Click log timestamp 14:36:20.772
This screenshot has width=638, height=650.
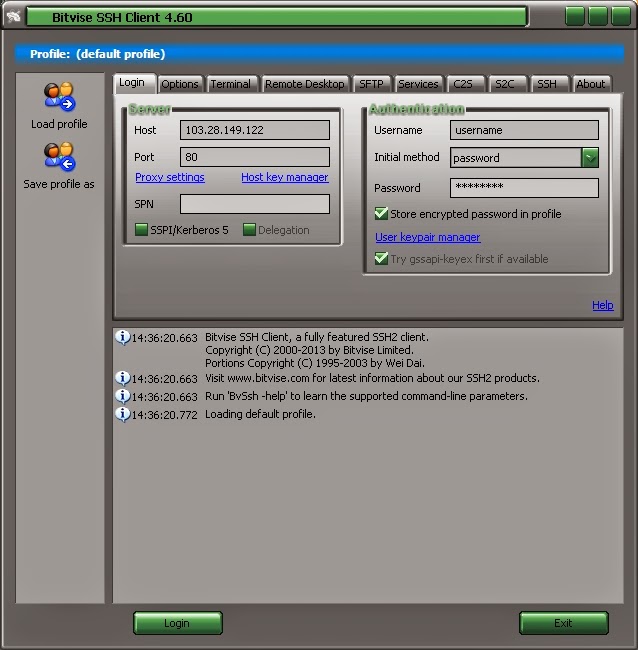[165, 415]
